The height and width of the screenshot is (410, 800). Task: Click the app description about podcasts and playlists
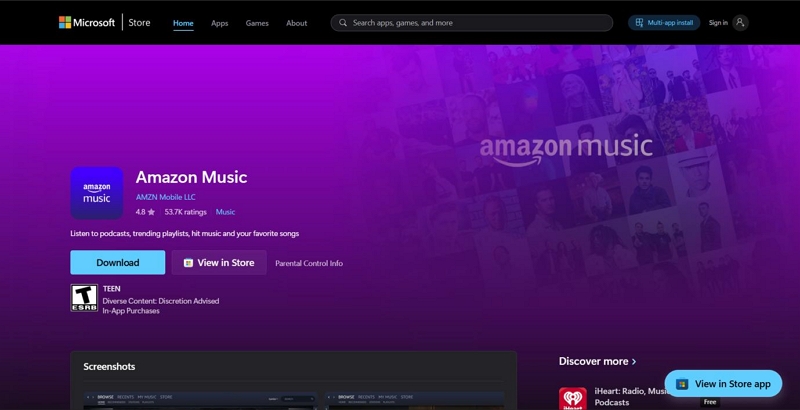pos(185,234)
